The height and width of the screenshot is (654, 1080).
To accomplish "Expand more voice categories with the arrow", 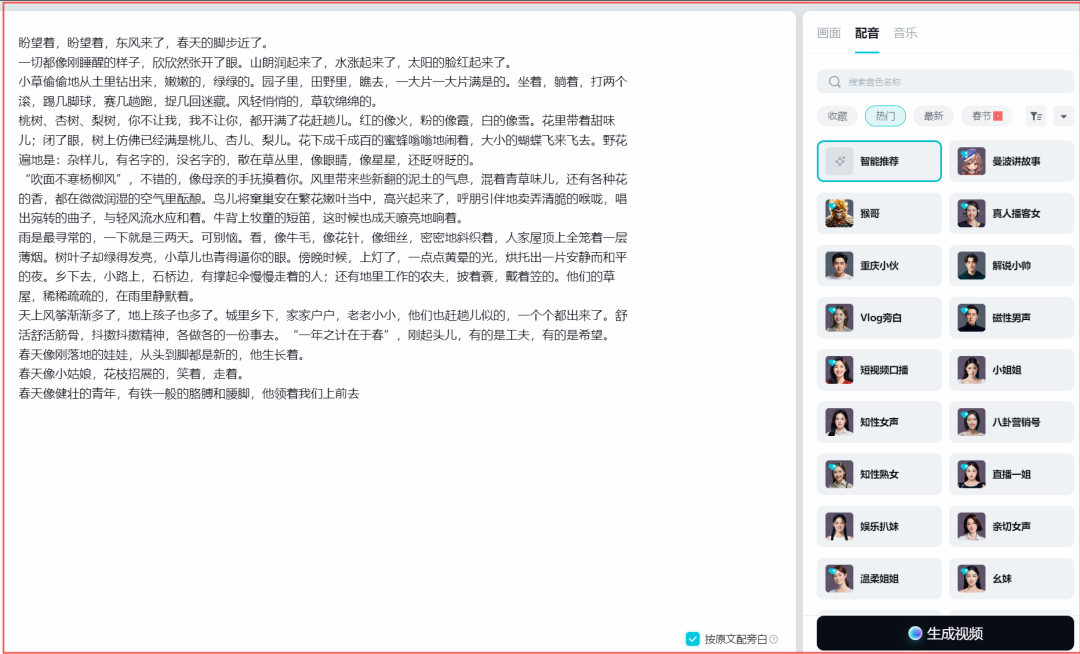I will point(1063,116).
